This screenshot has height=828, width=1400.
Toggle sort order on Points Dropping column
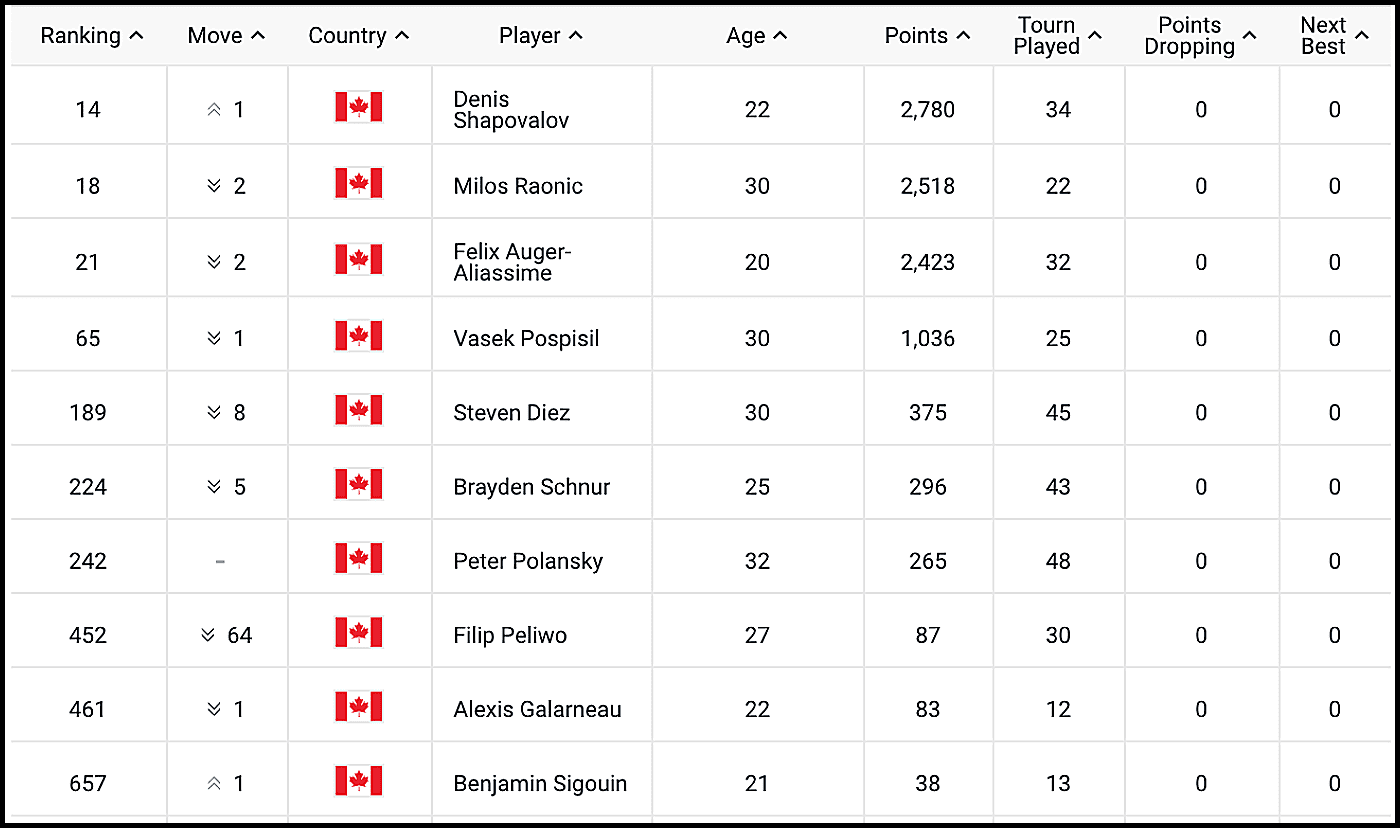(1200, 35)
